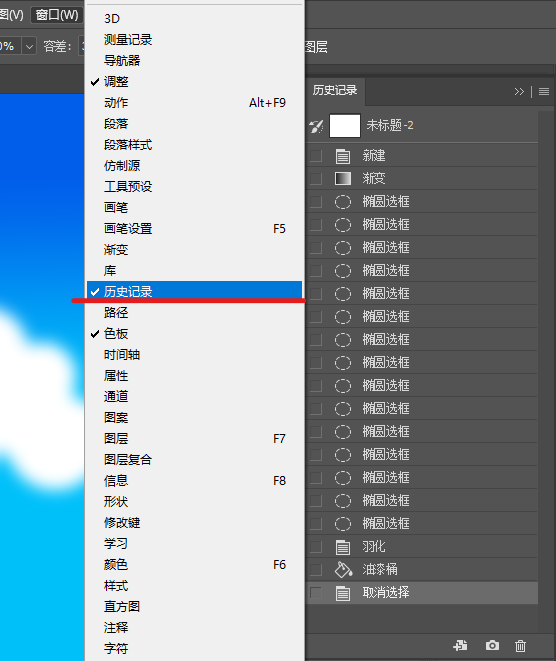
Task: Click the 新建 history state icon
Action: pos(343,156)
